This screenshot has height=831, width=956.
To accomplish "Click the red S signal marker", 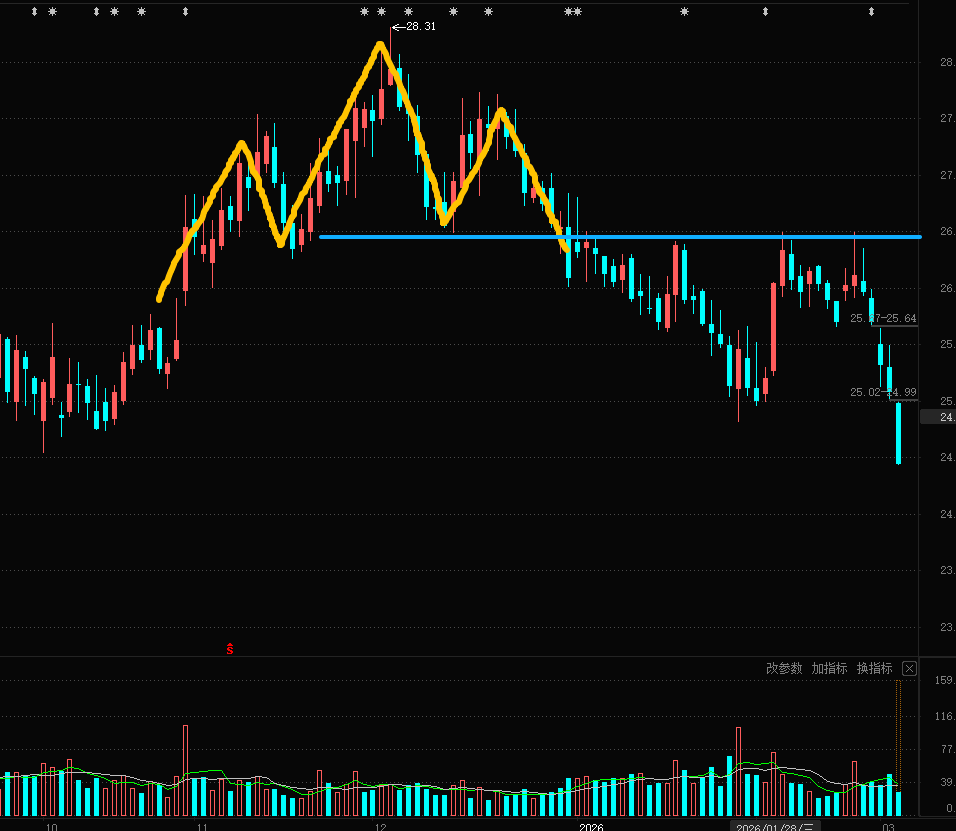I will point(230,649).
